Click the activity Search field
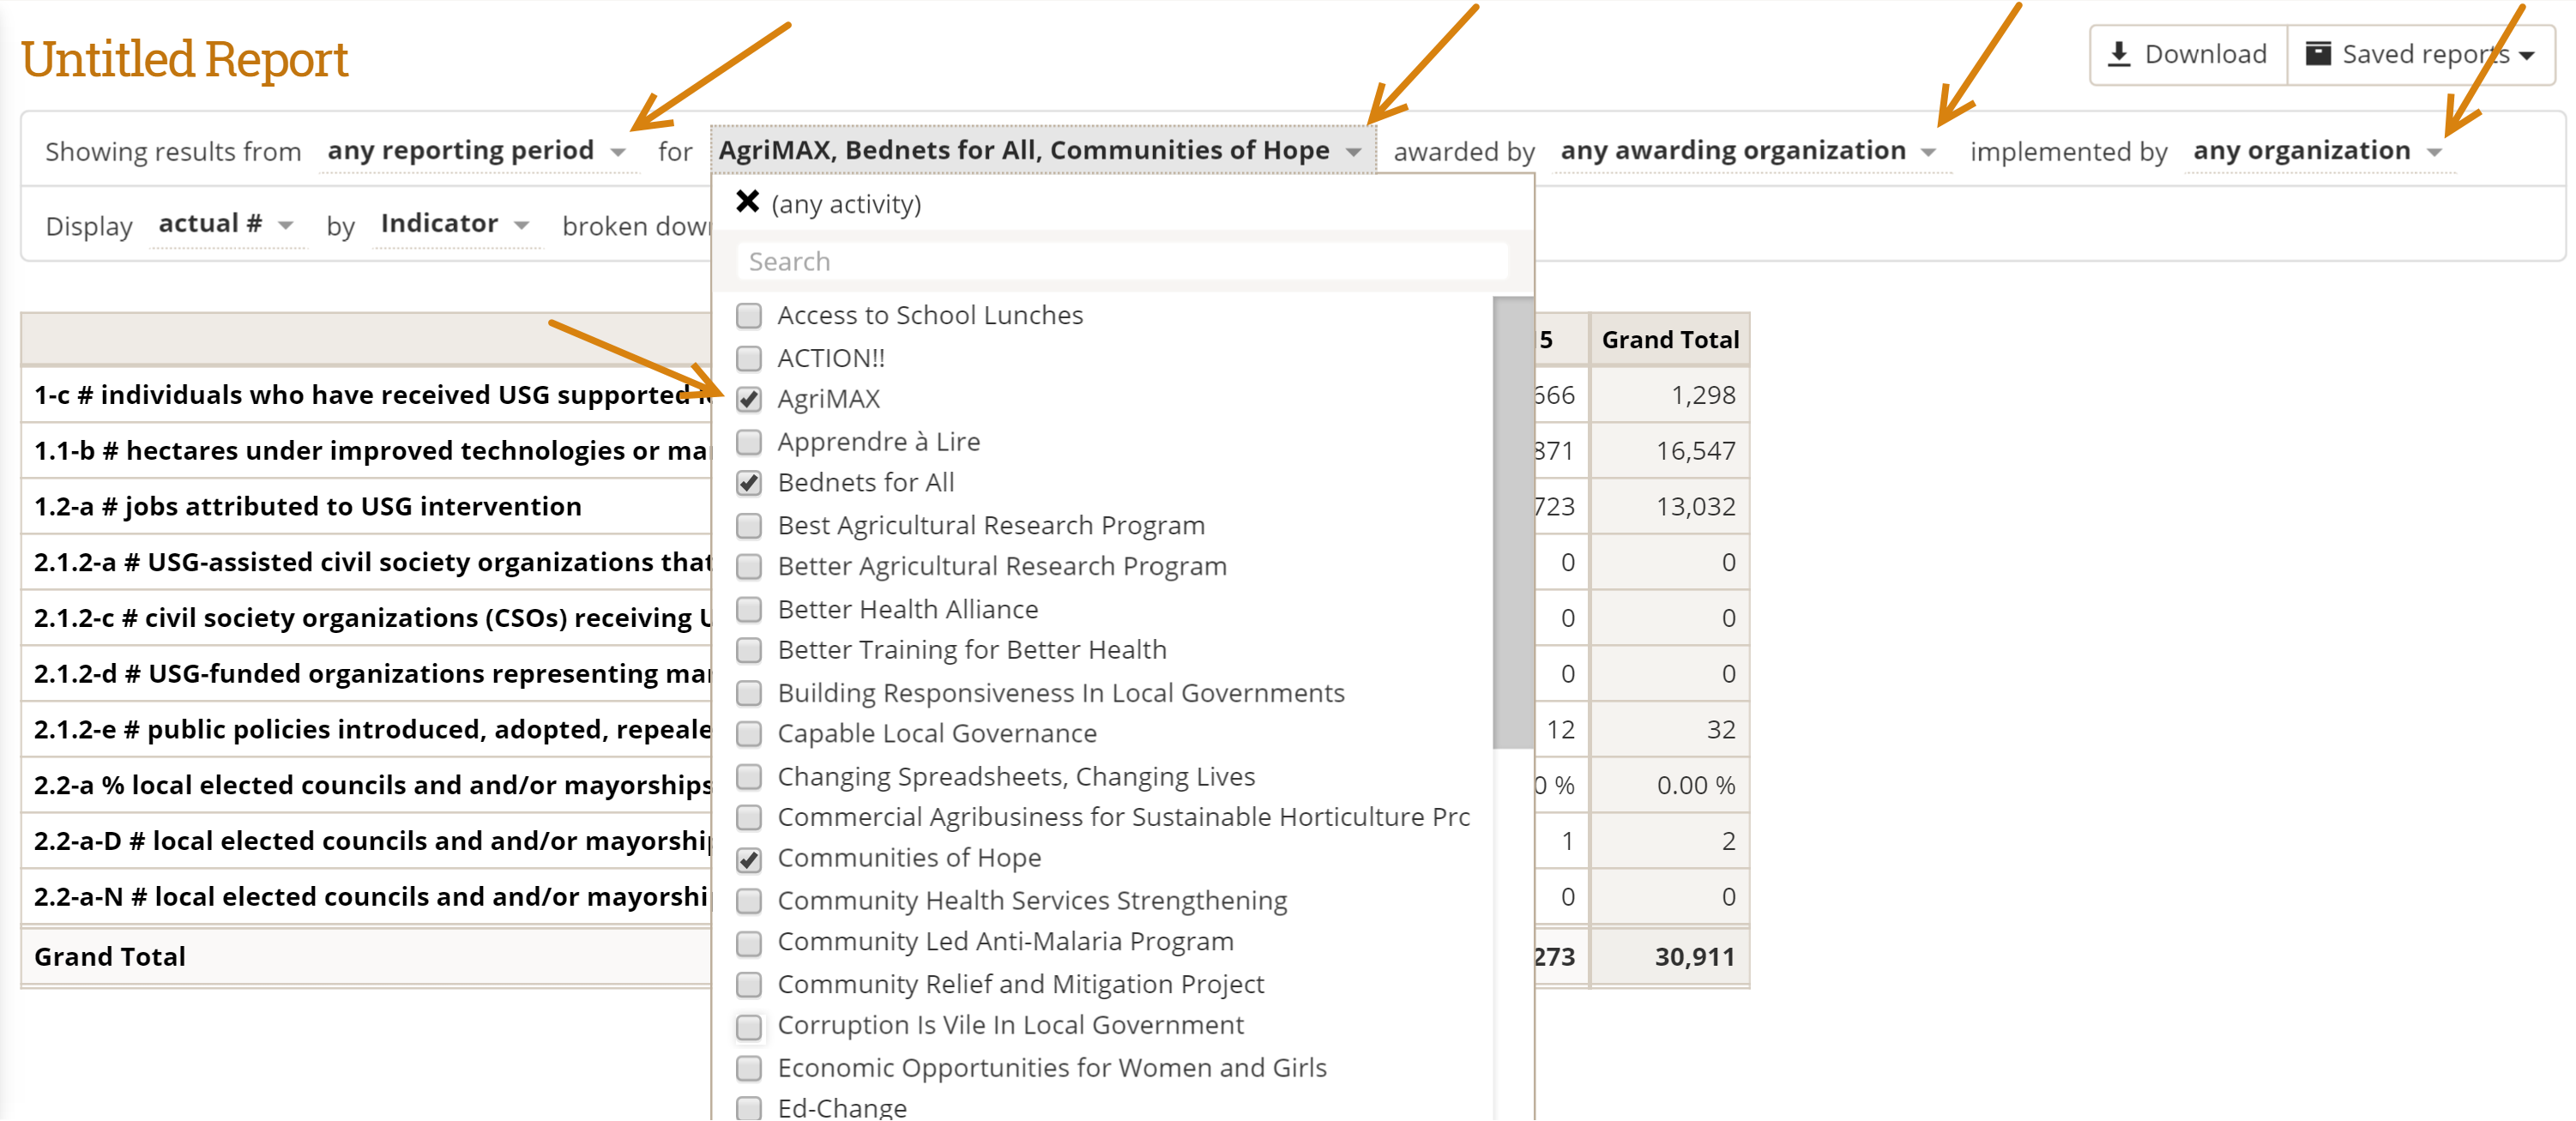Screen dimensions: 2576x1121 click(1121, 261)
